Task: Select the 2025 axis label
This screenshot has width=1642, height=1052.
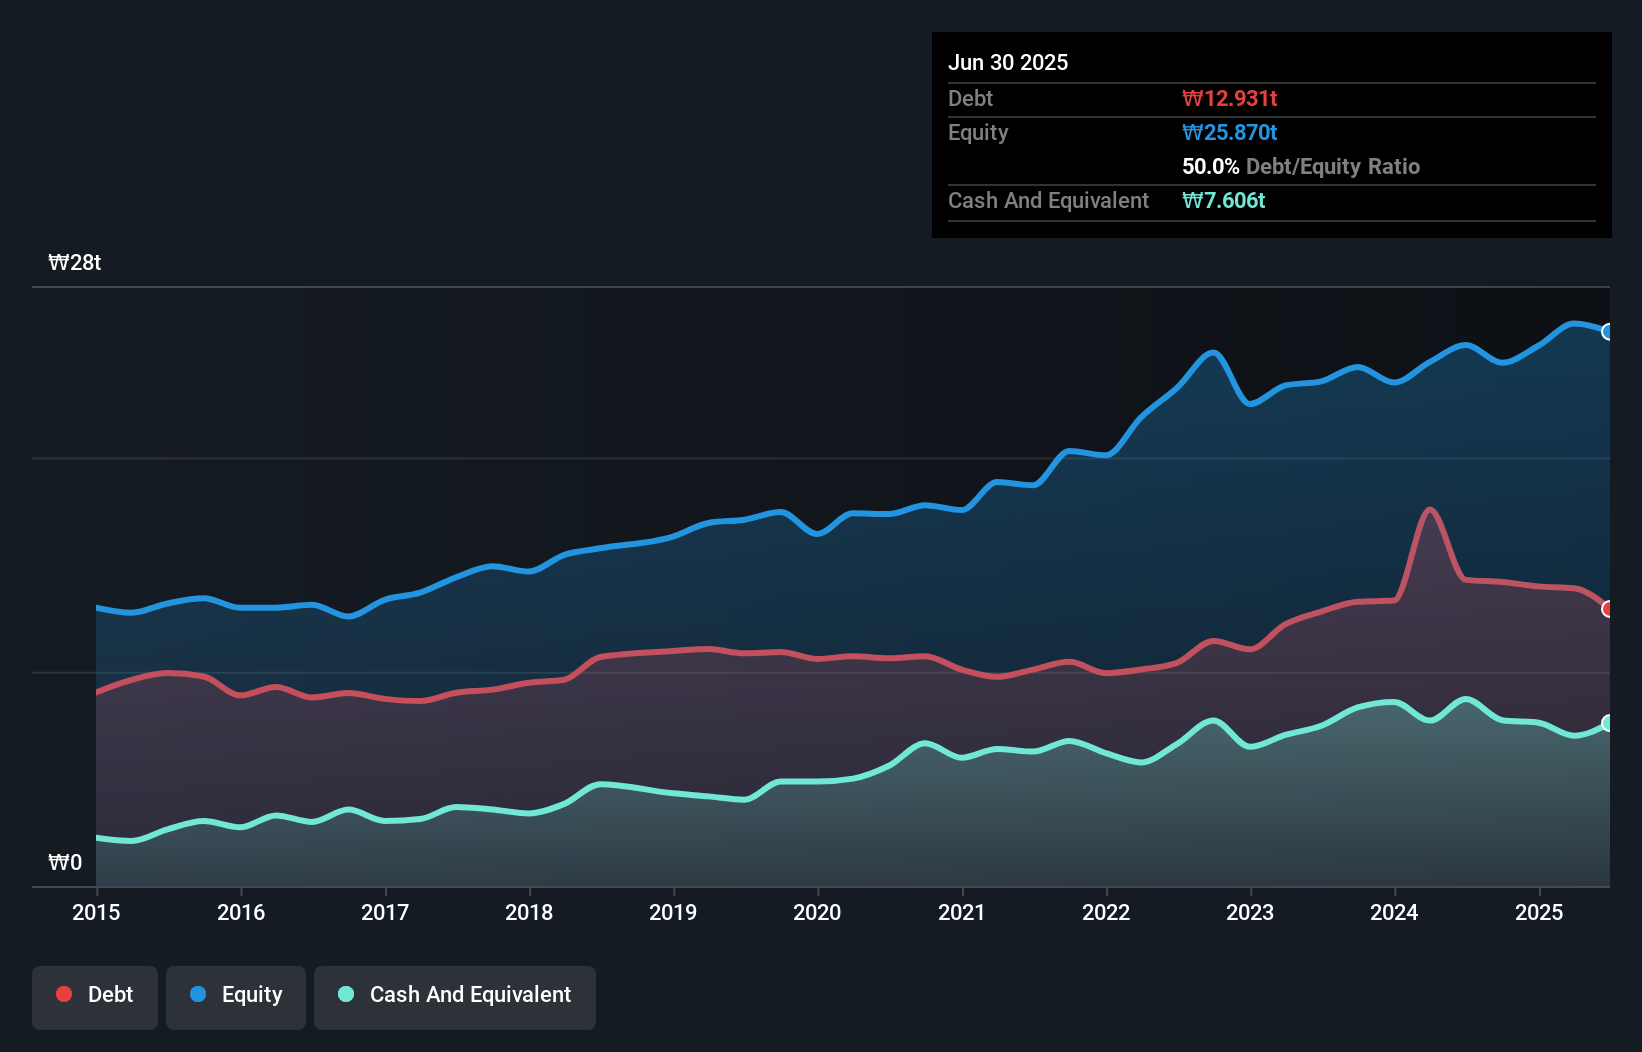Action: coord(1539,912)
